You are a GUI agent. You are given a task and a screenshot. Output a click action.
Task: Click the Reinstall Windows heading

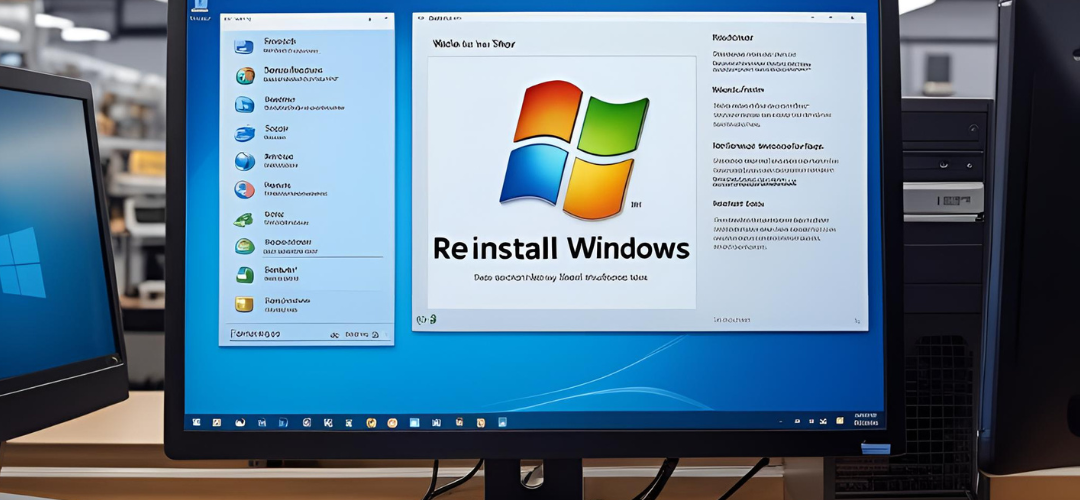coord(561,248)
